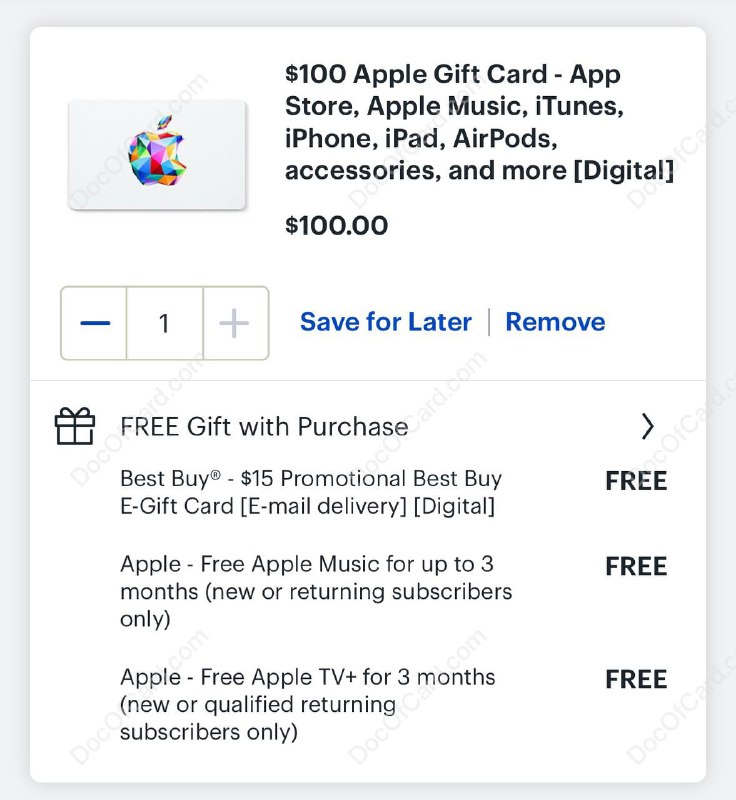This screenshot has height=800, width=736.
Task: Click the divider separating cart item and gifts
Action: pos(368,377)
